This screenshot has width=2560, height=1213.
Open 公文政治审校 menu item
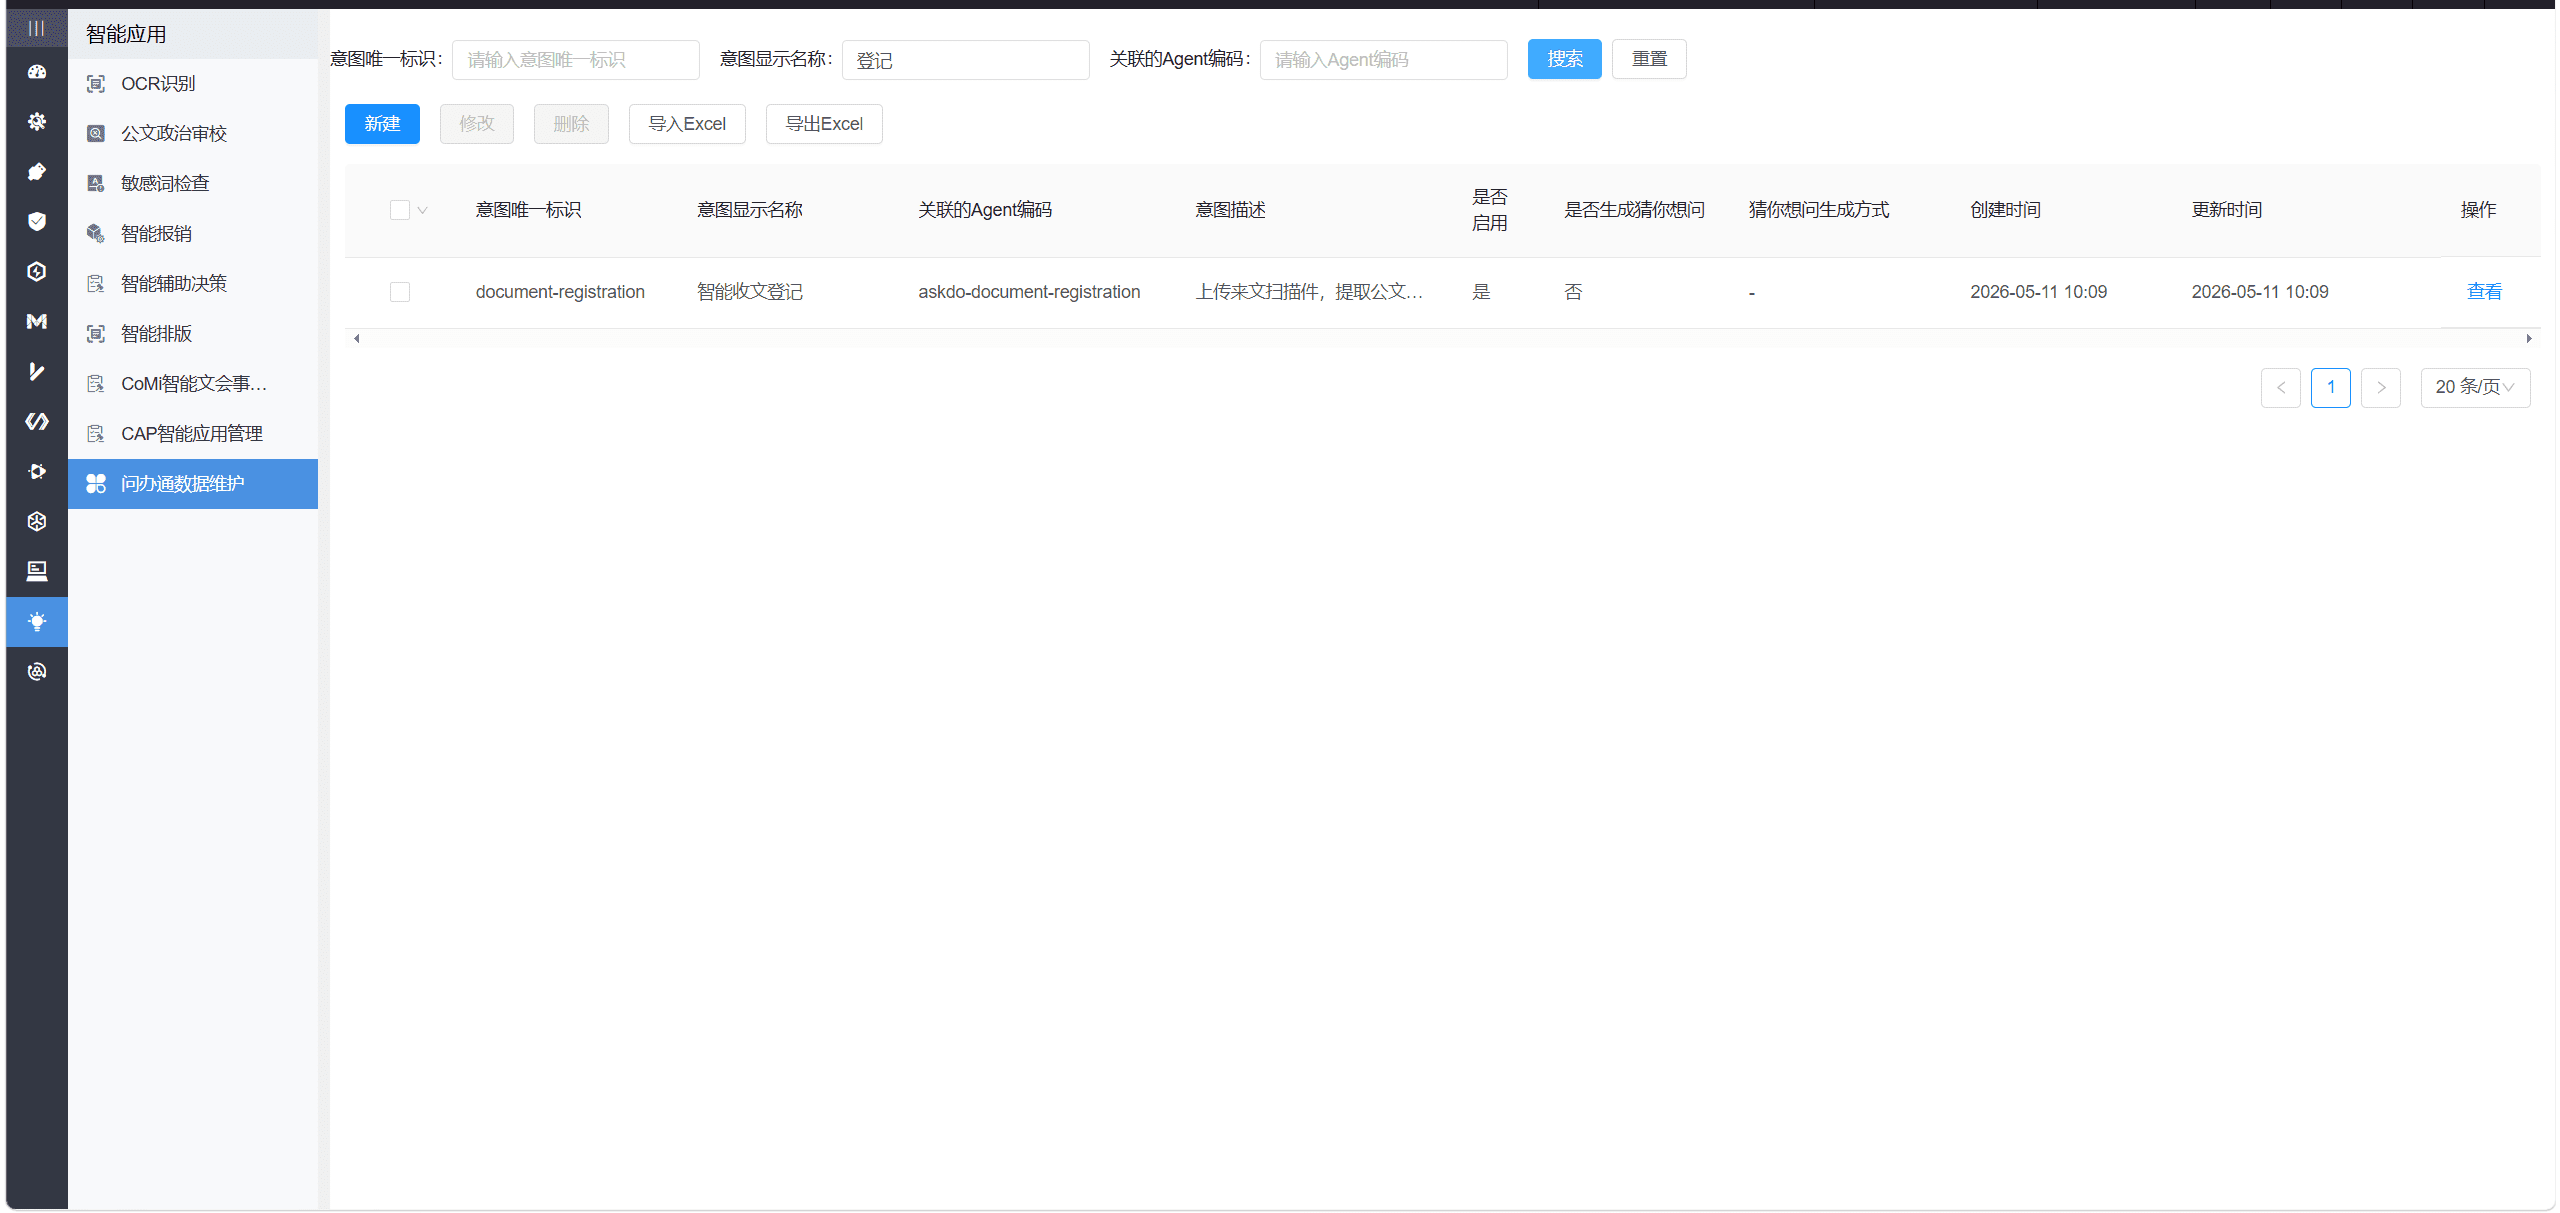pos(193,134)
